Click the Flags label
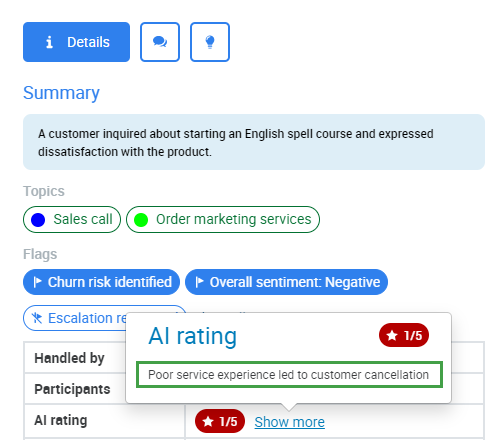The height and width of the screenshot is (440, 500). [40, 254]
